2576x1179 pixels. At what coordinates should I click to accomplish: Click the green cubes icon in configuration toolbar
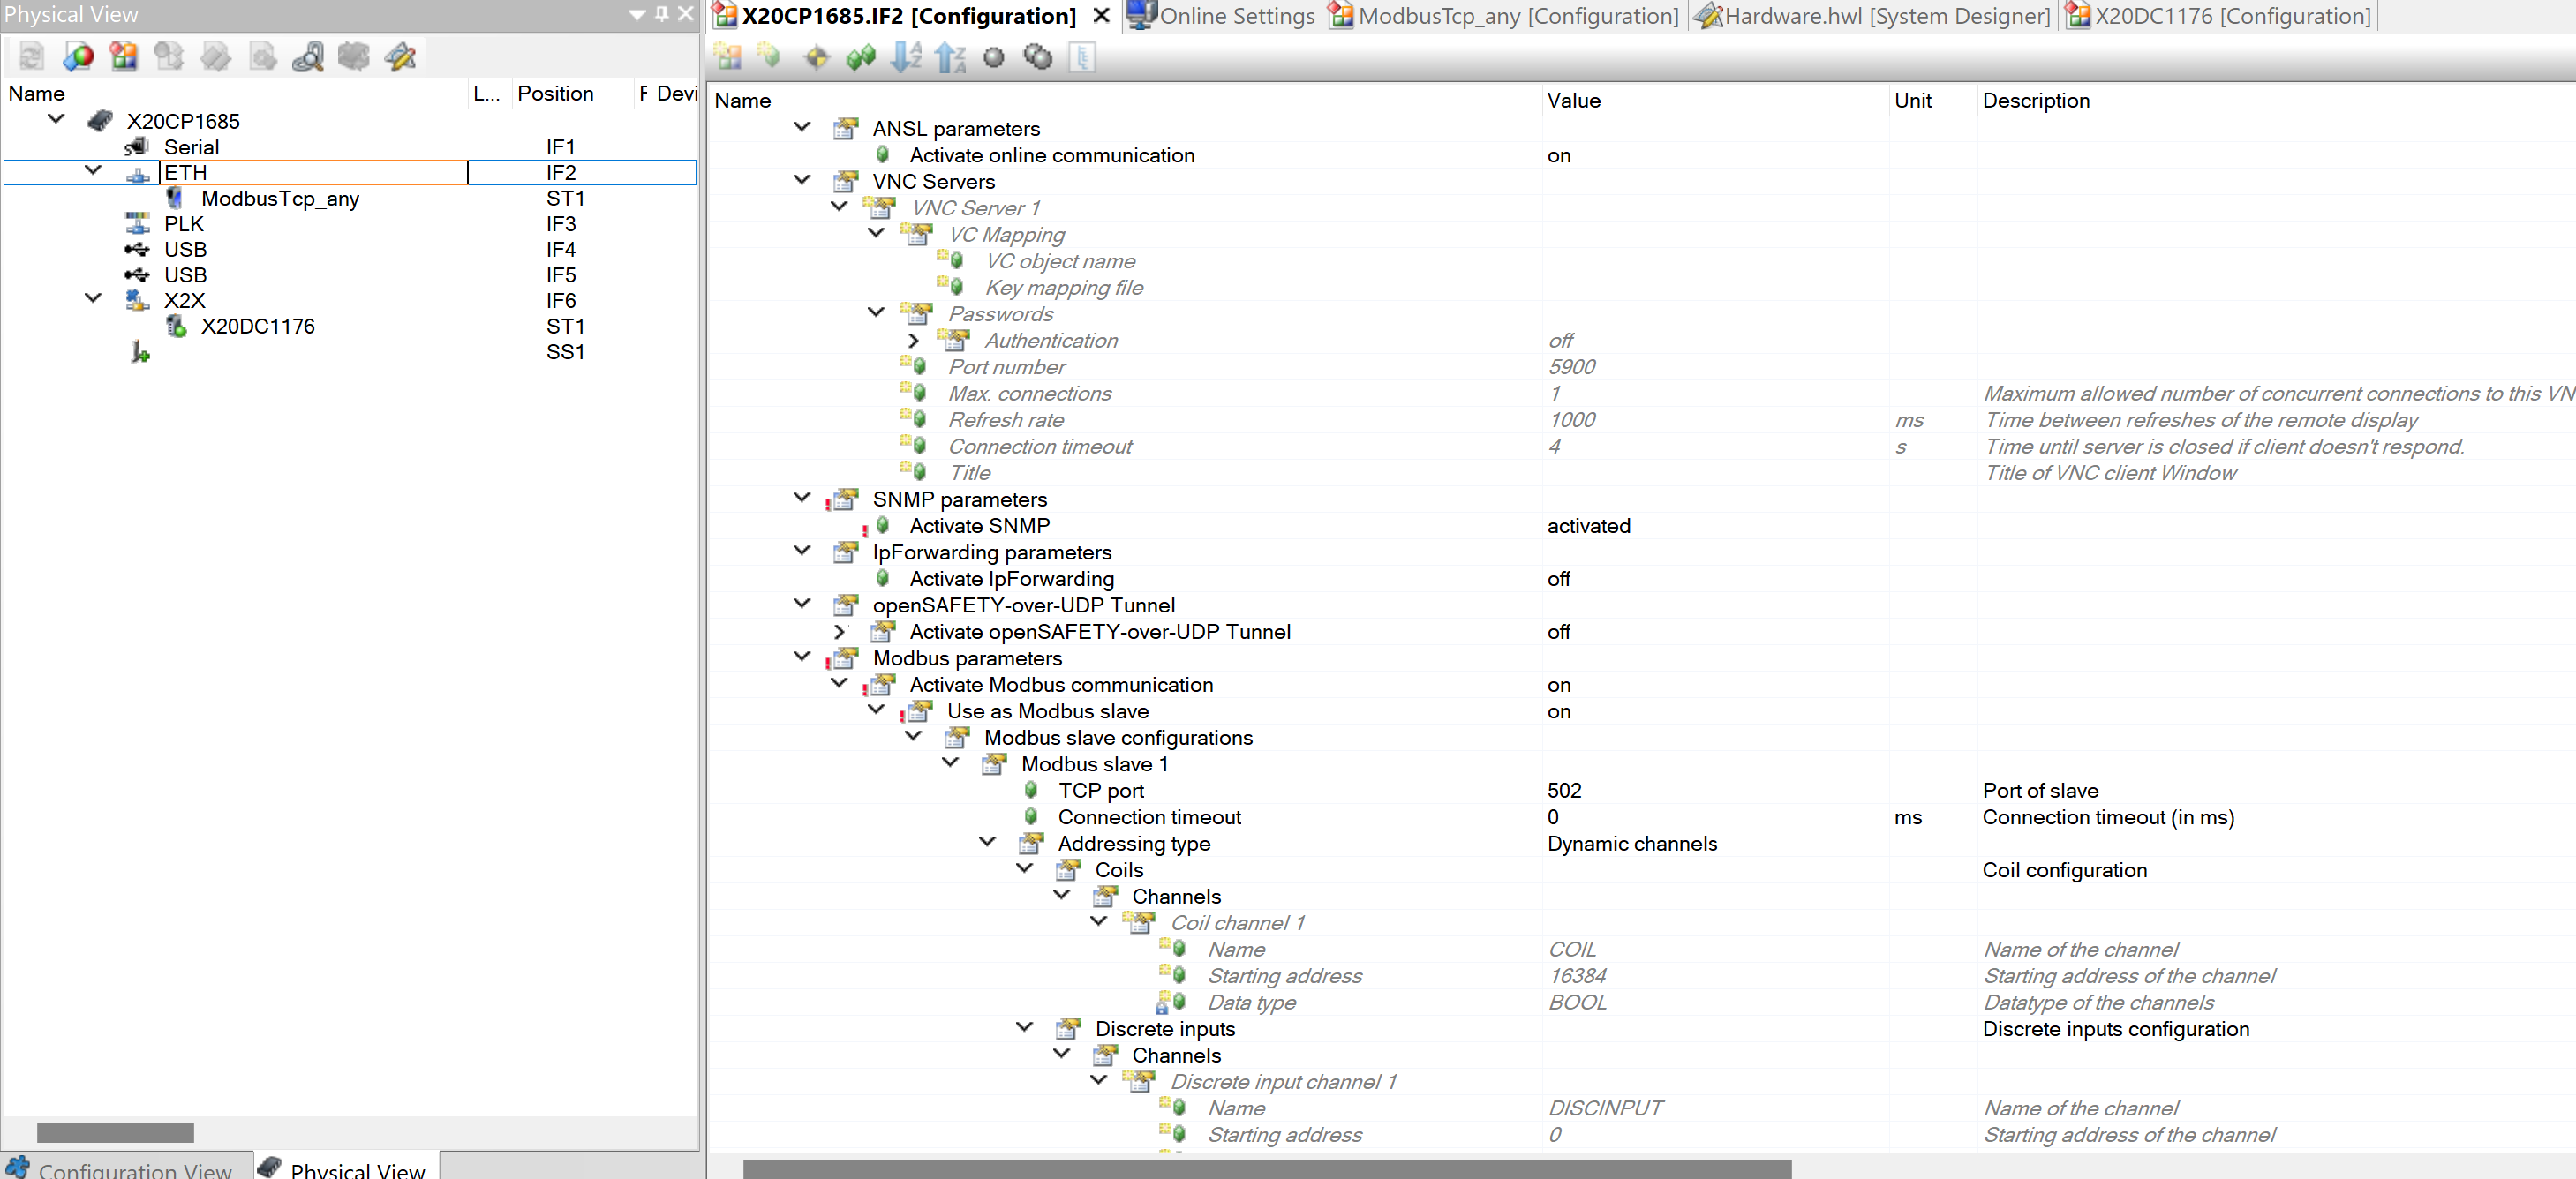861,57
